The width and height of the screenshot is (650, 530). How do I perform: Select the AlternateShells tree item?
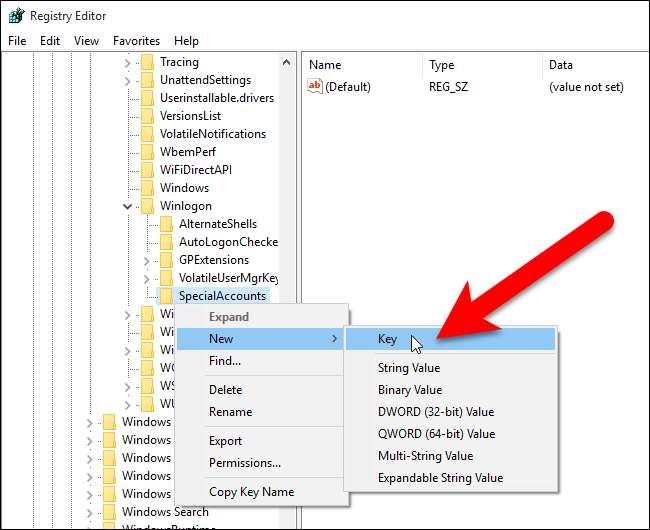pyautogui.click(x=218, y=224)
